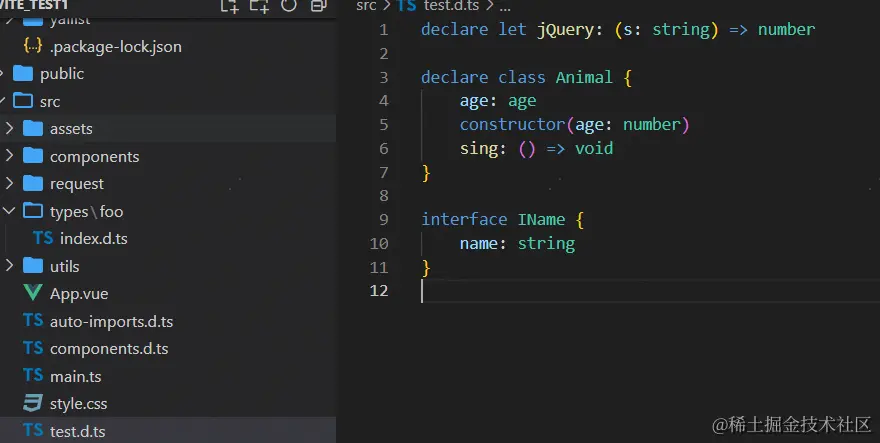Select the request folder
This screenshot has width=880, height=443.
[x=77, y=185]
